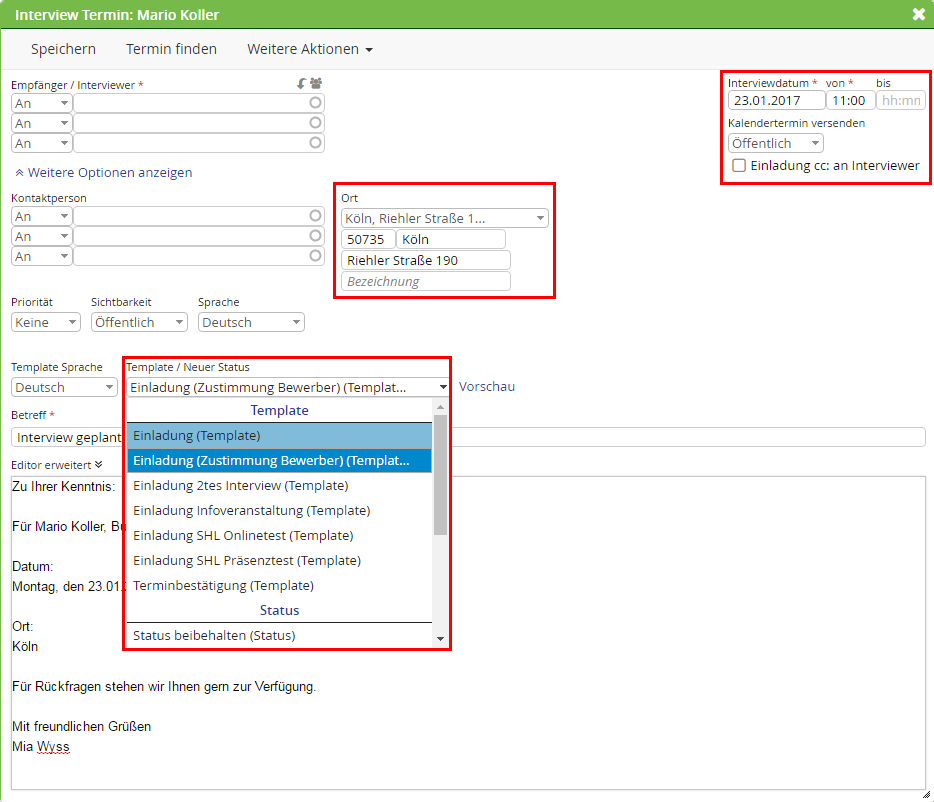Screen dimensions: 934x802
Task: Click the street field Riehler Straße 190
Action: click(425, 260)
